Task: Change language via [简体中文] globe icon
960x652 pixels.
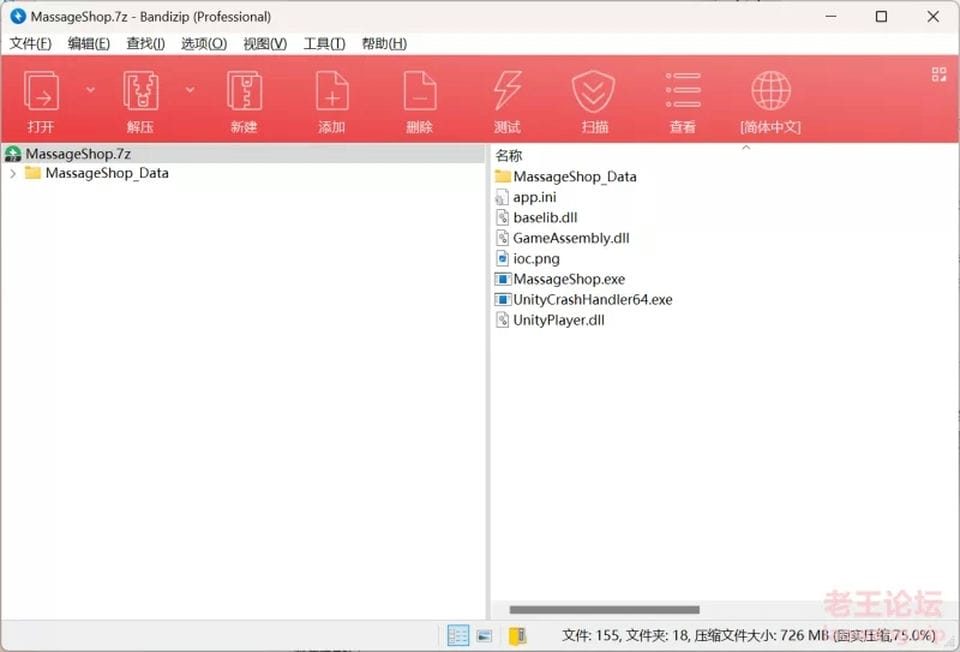Action: [771, 91]
